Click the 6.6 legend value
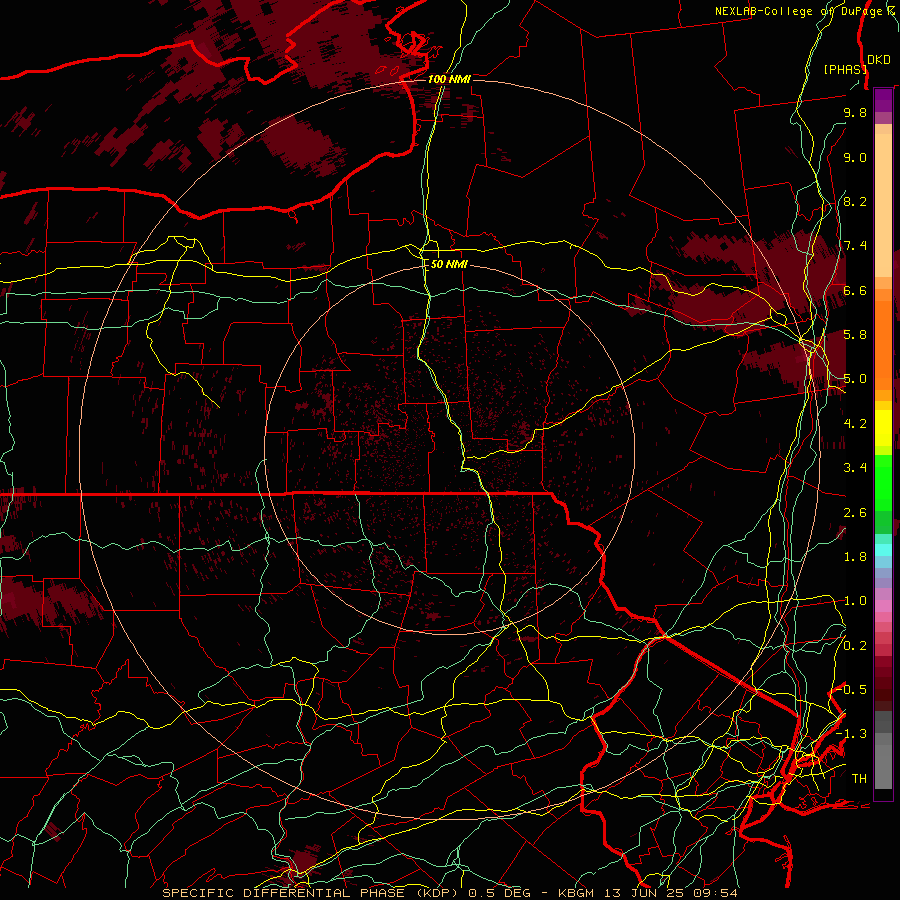 [855, 290]
